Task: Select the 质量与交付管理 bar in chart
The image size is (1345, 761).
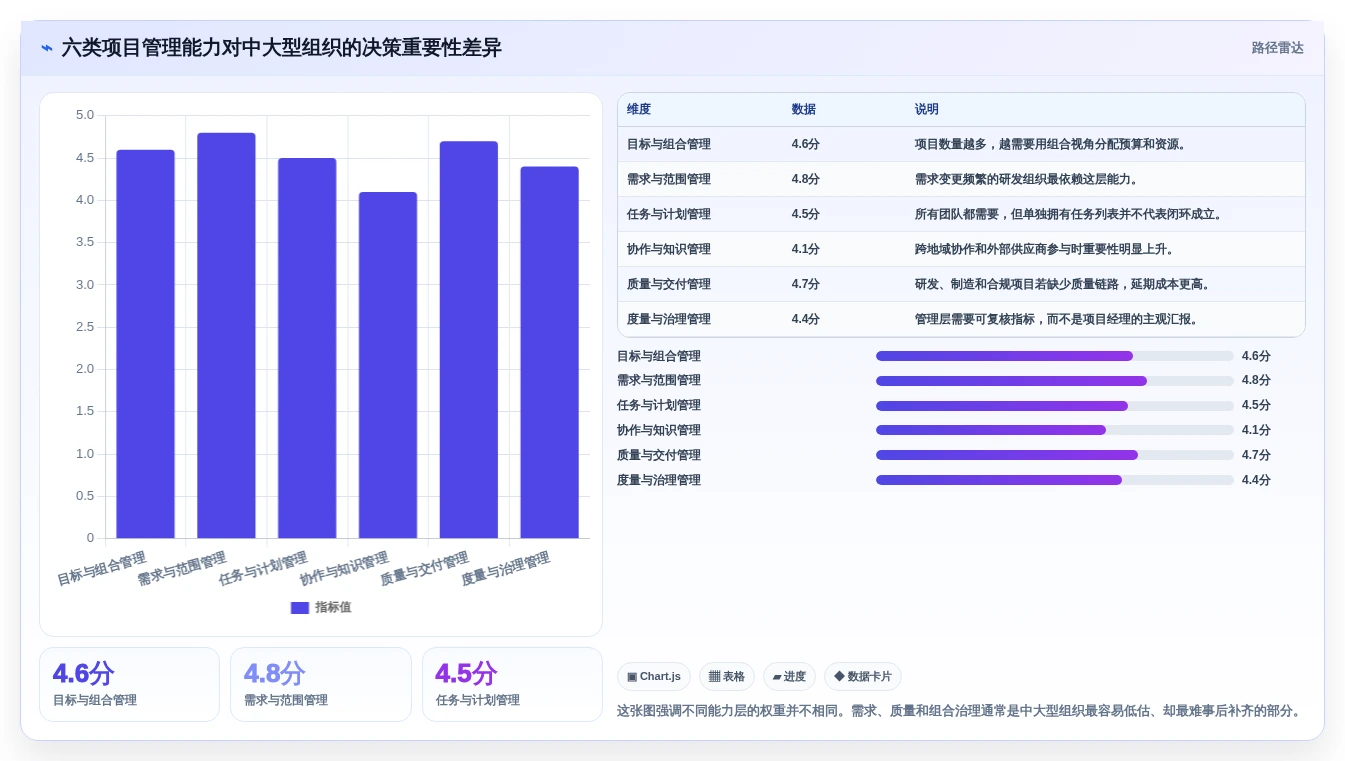Action: coord(469,340)
